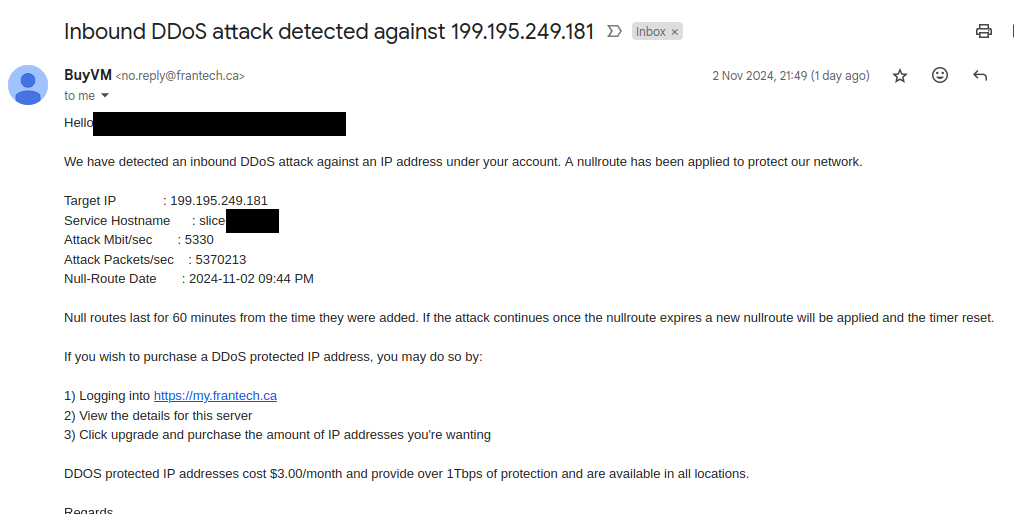Click the blacked-out hostname after "slice"
Image resolution: width=1014 pixels, height=514 pixels.
click(x=252, y=220)
